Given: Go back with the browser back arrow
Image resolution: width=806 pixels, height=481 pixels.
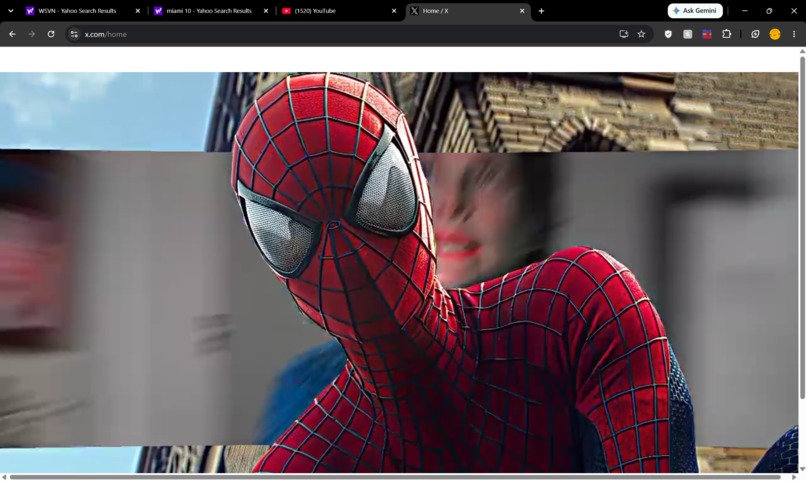Looking at the screenshot, I should coord(12,34).
